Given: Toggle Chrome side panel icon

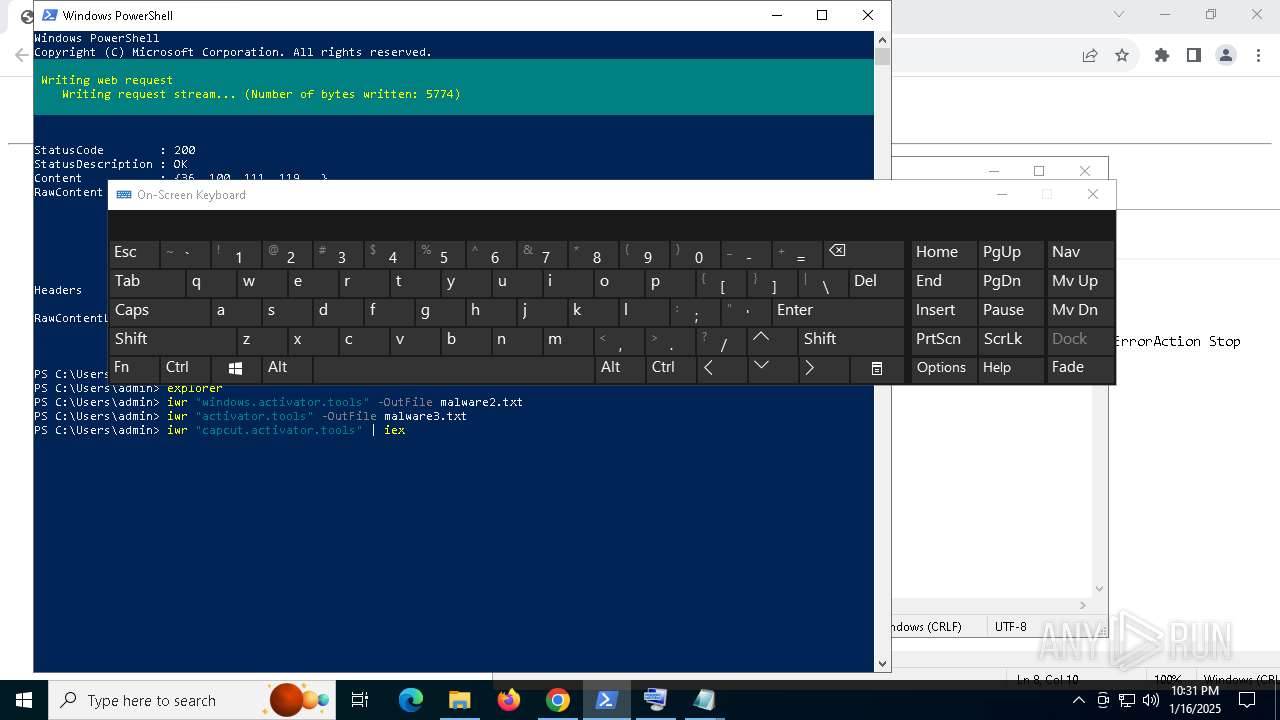Looking at the screenshot, I should [1194, 55].
